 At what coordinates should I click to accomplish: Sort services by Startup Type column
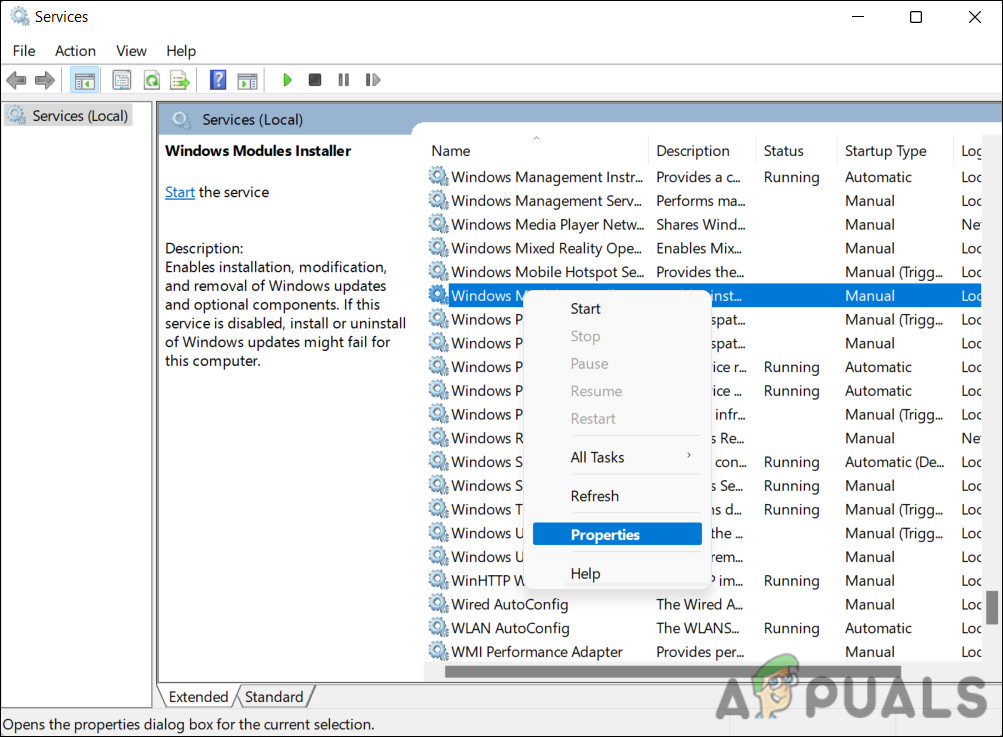(x=885, y=151)
